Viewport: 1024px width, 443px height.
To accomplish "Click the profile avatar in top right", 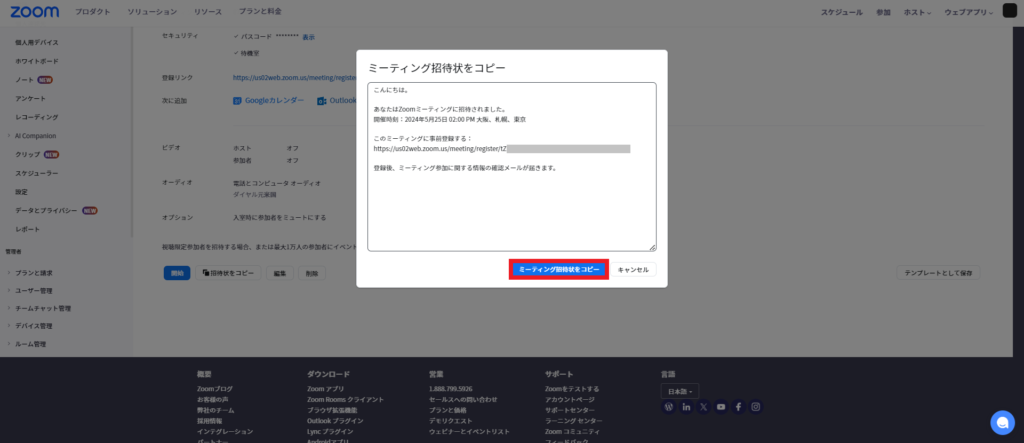I will pos(1008,12).
